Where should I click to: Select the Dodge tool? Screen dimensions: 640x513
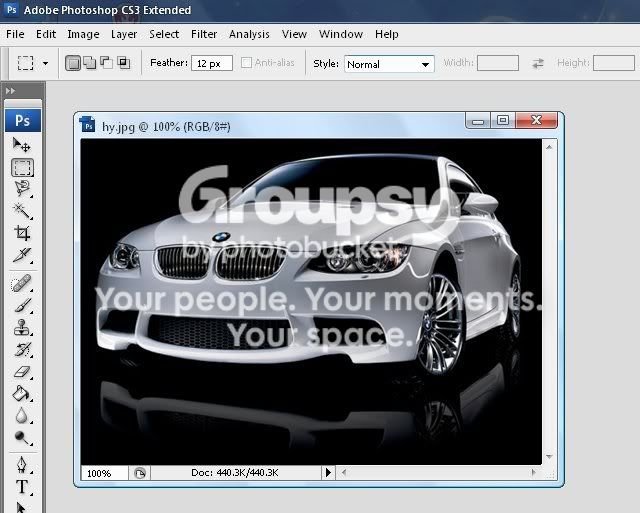click(x=22, y=437)
